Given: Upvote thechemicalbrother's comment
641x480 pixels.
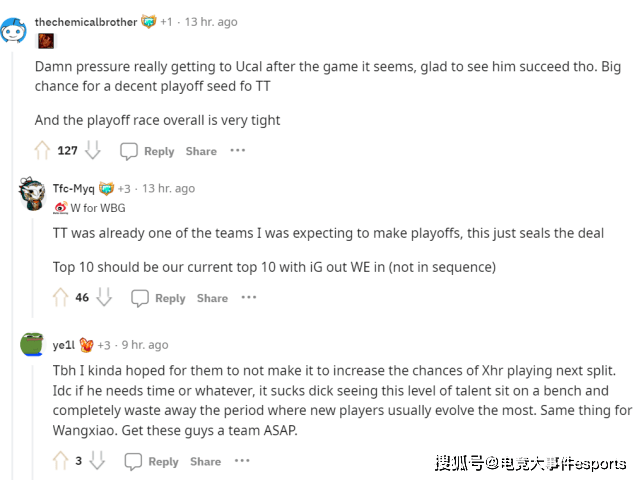Looking at the screenshot, I should (x=42, y=151).
